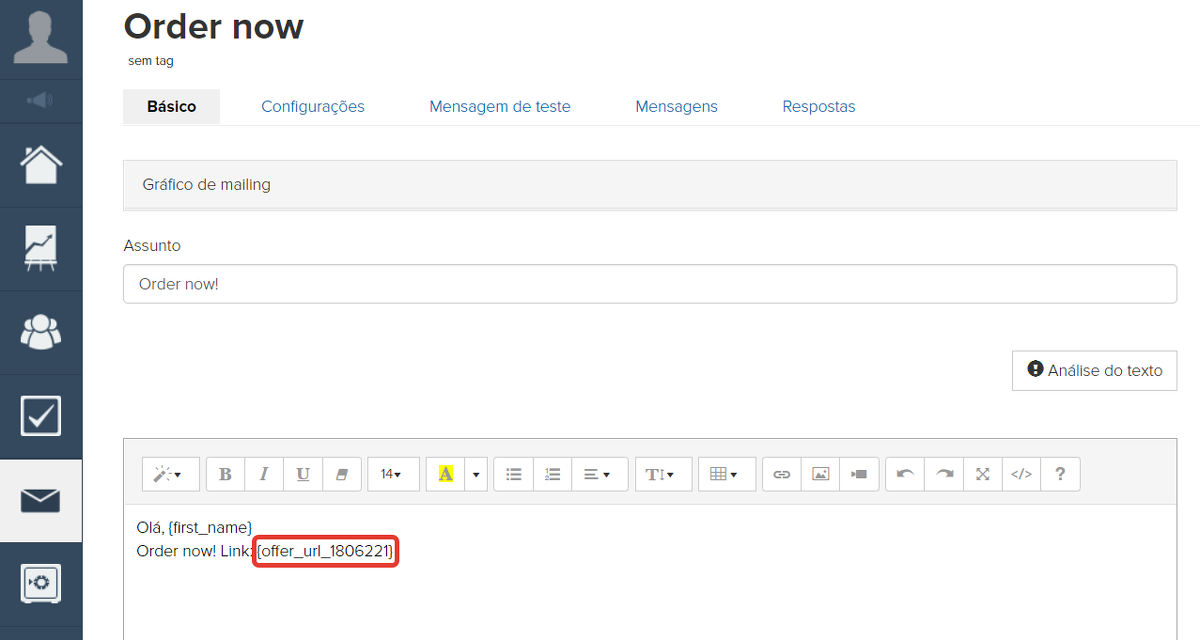Click the eraser clear formatting icon

coord(342,474)
